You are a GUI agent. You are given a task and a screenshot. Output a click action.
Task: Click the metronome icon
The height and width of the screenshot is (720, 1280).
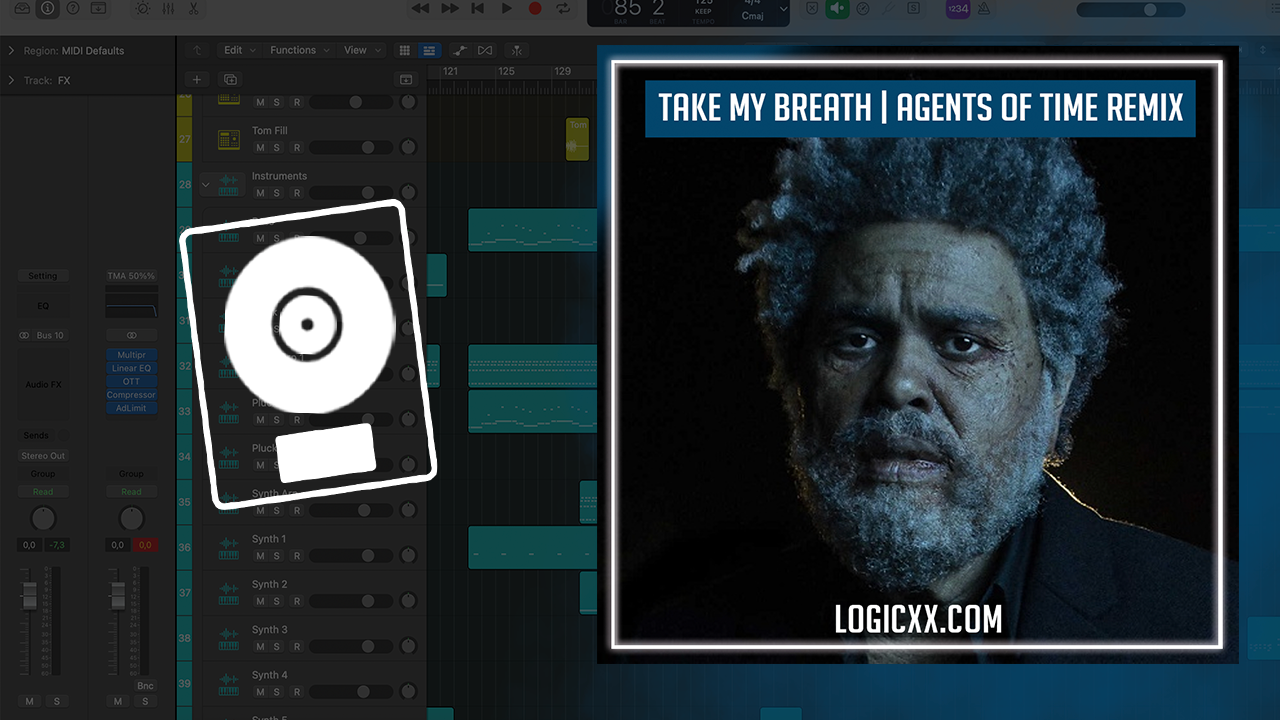[x=984, y=8]
